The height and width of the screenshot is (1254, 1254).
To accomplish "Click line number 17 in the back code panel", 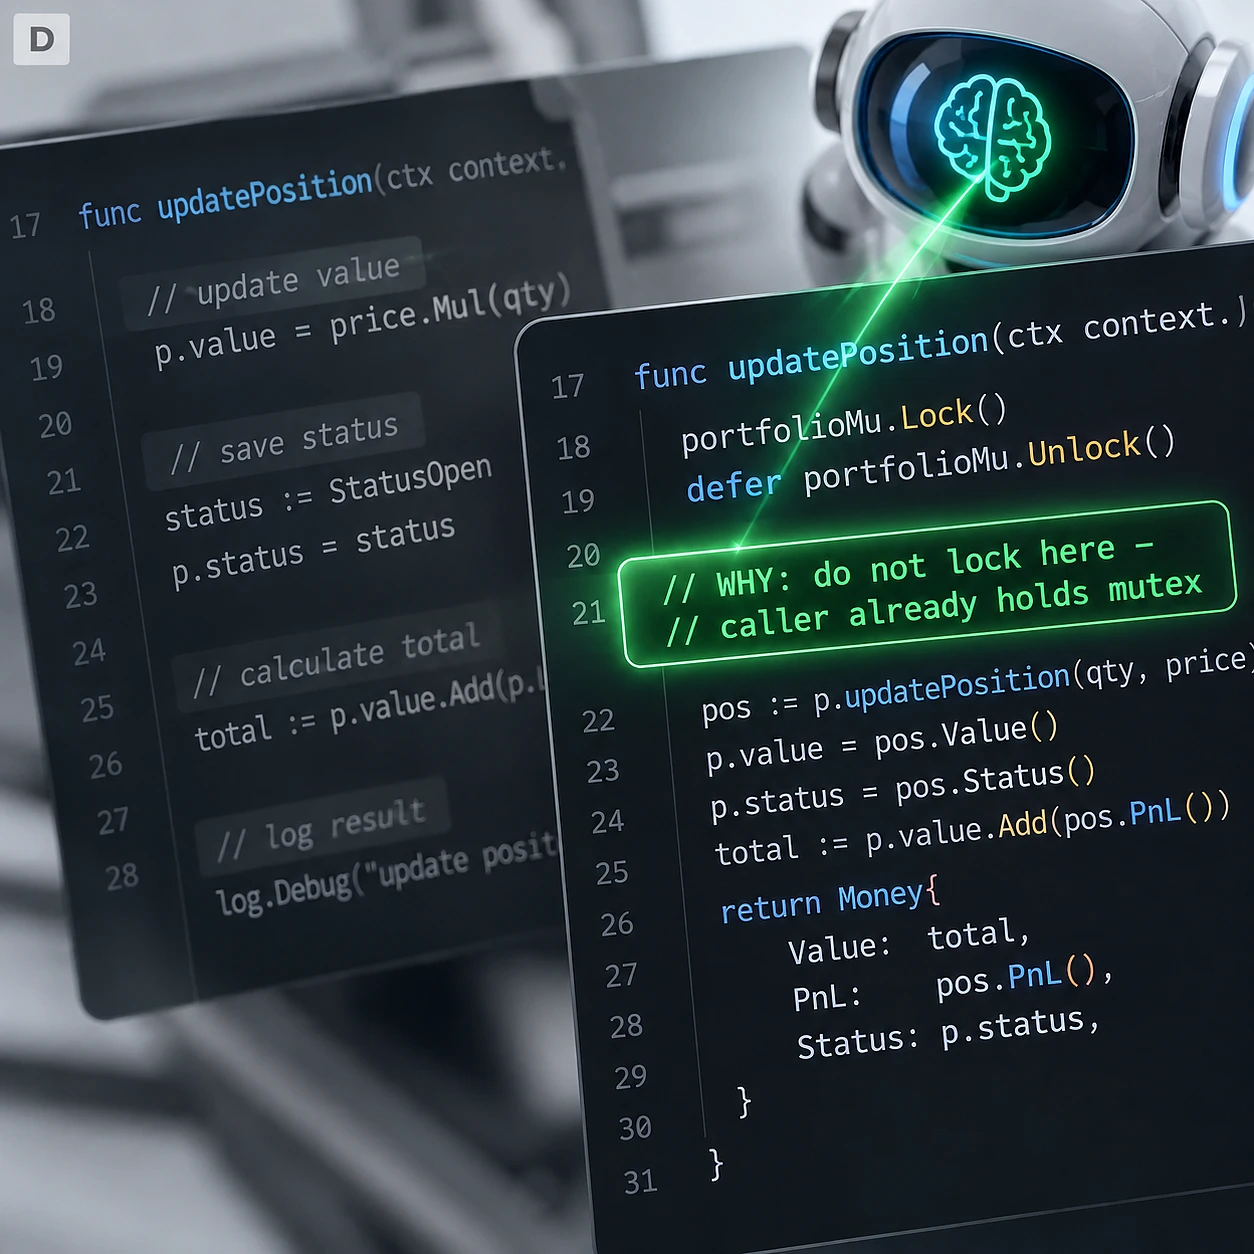I will pos(26,225).
